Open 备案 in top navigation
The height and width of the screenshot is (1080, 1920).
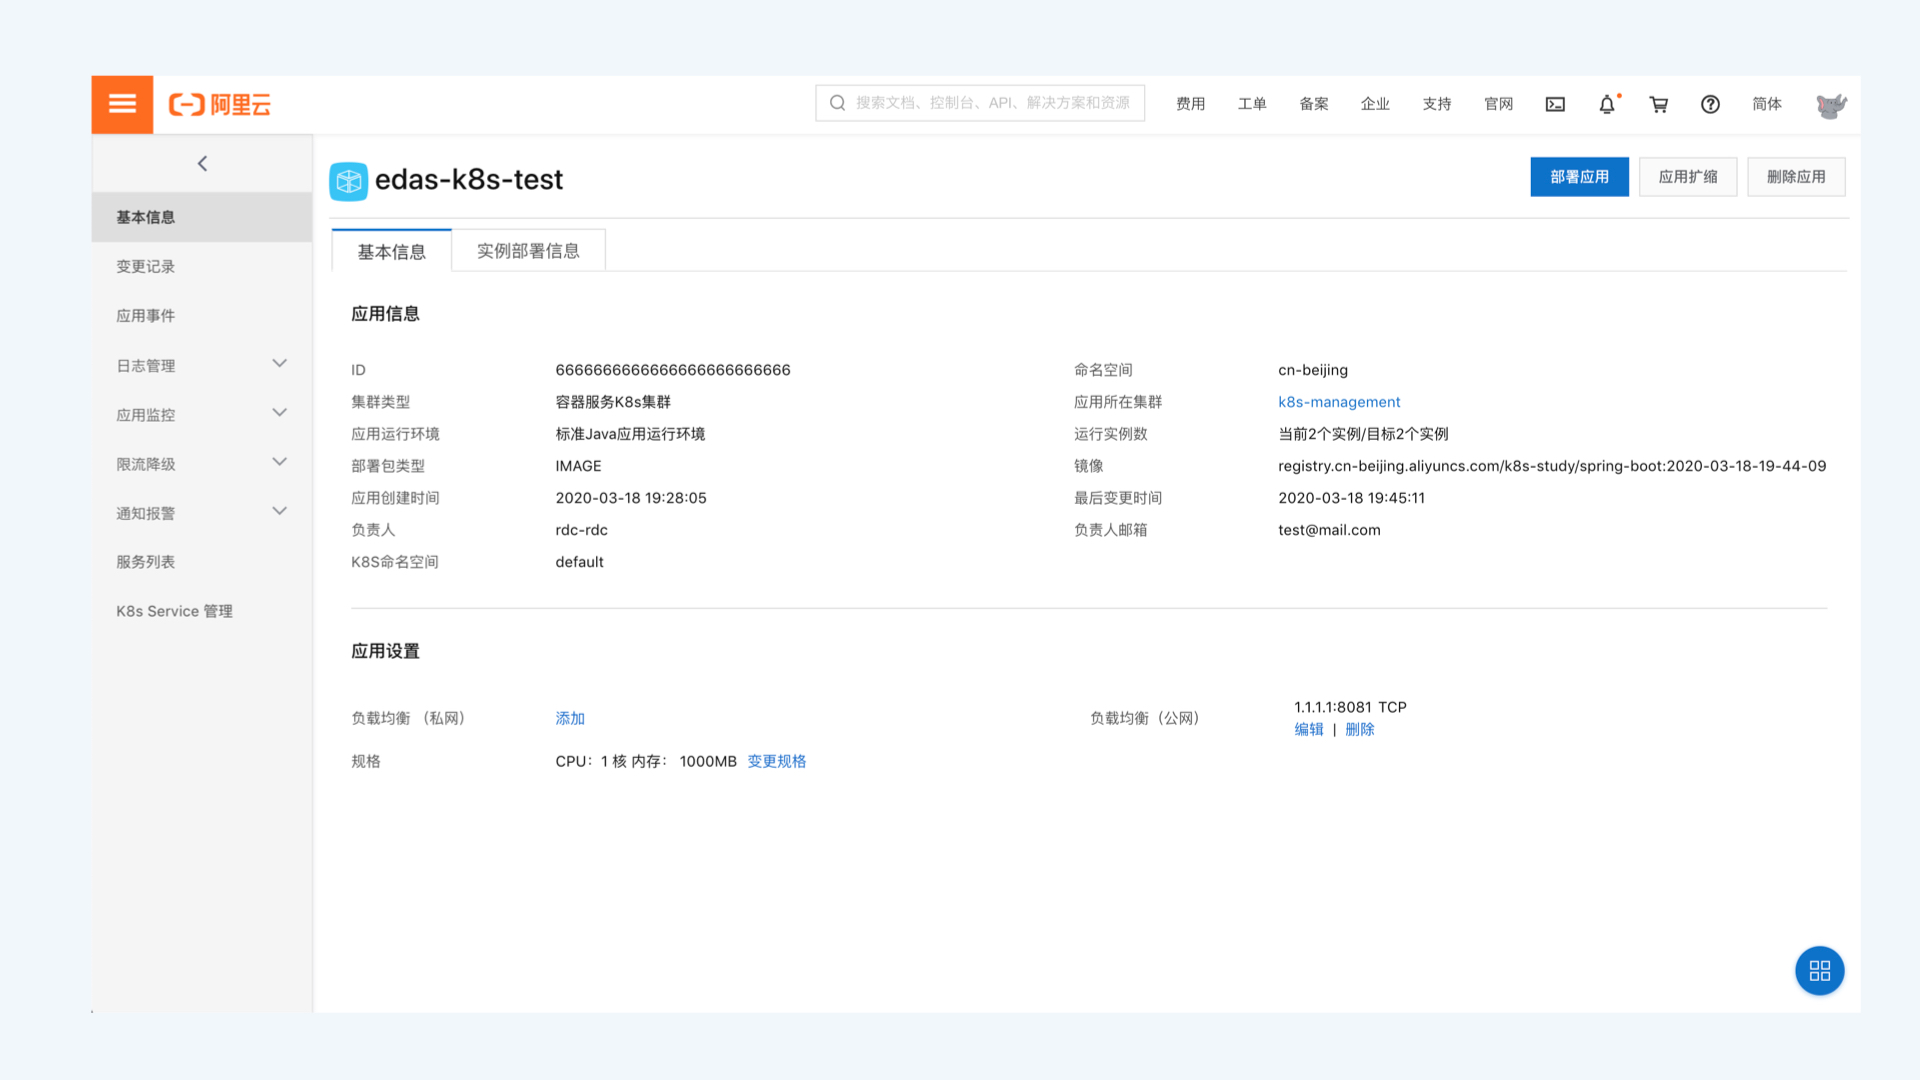click(x=1314, y=104)
